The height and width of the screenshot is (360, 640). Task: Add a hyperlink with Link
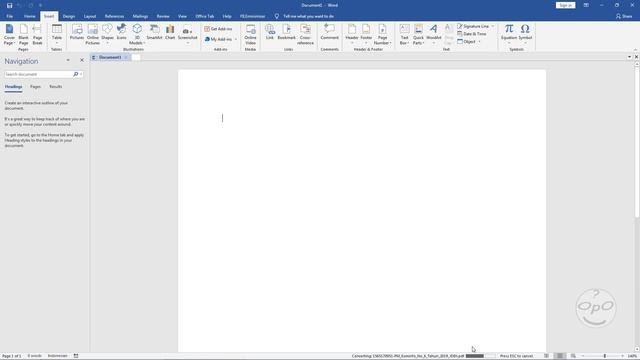270,32
